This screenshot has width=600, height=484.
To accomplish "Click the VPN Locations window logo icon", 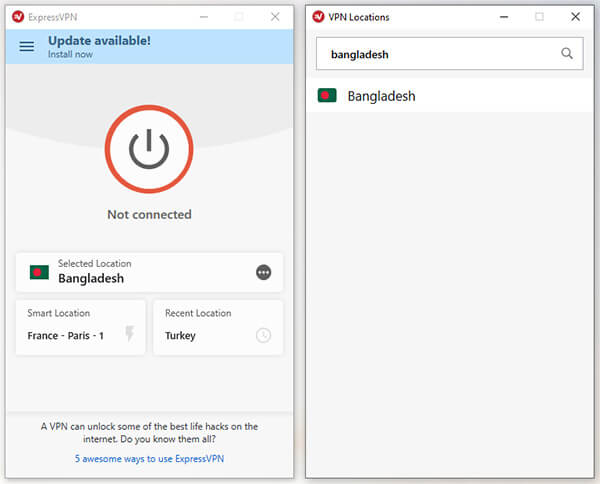I will click(x=318, y=17).
